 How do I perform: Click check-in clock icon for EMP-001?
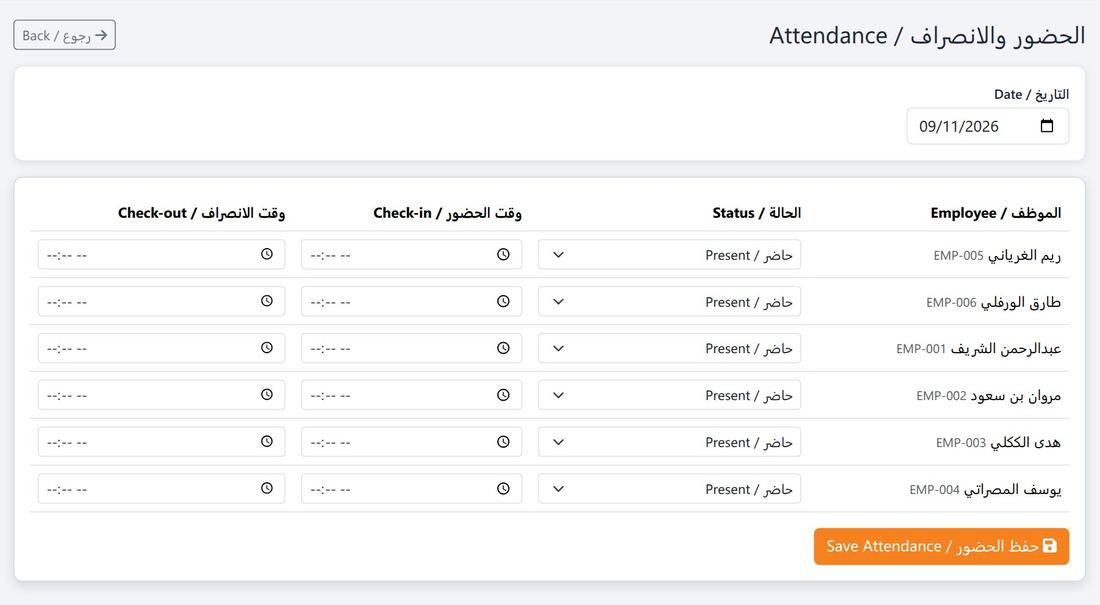(503, 348)
